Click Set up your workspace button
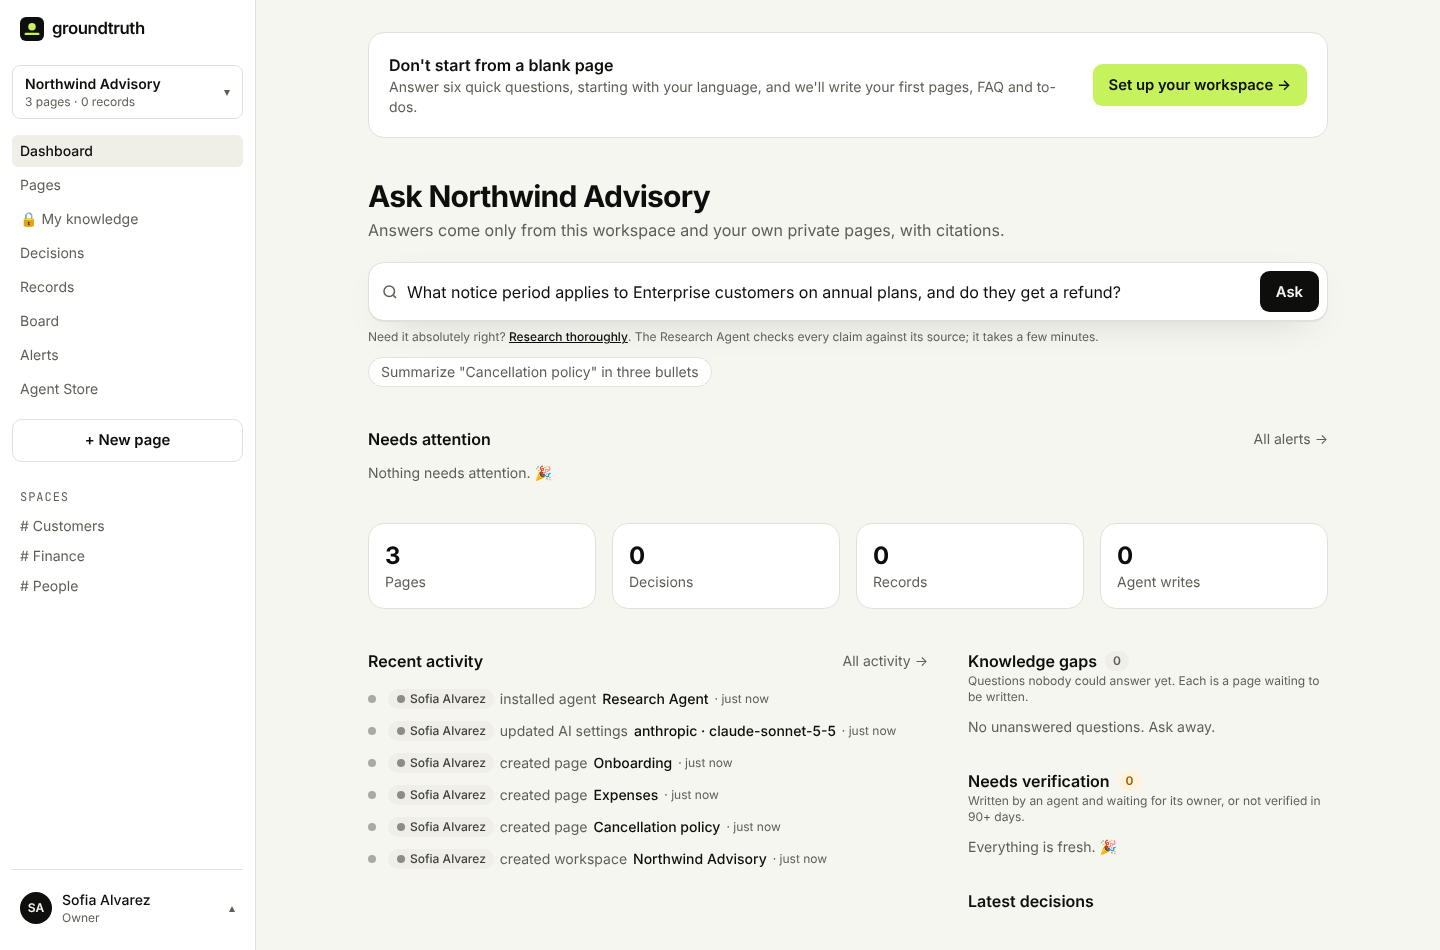Viewport: 1440px width, 950px height. point(1199,85)
